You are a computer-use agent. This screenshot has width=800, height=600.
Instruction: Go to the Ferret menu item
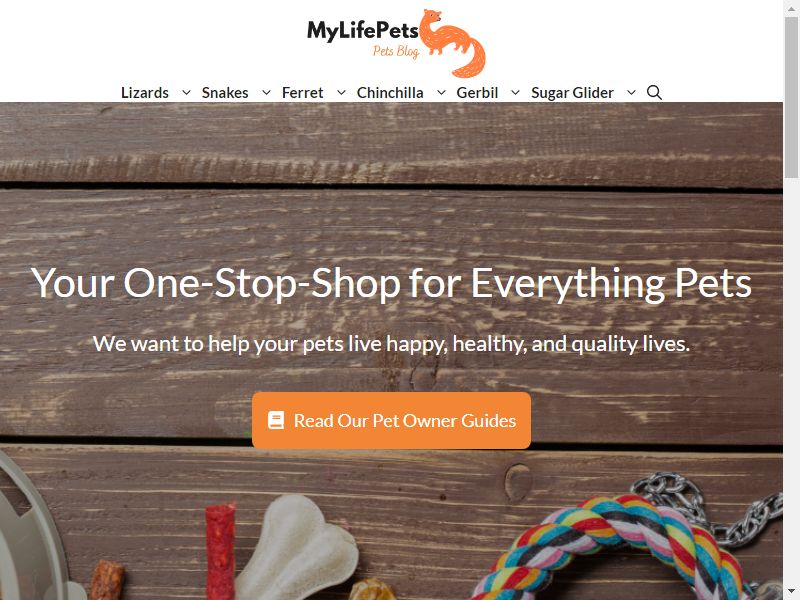click(x=303, y=93)
